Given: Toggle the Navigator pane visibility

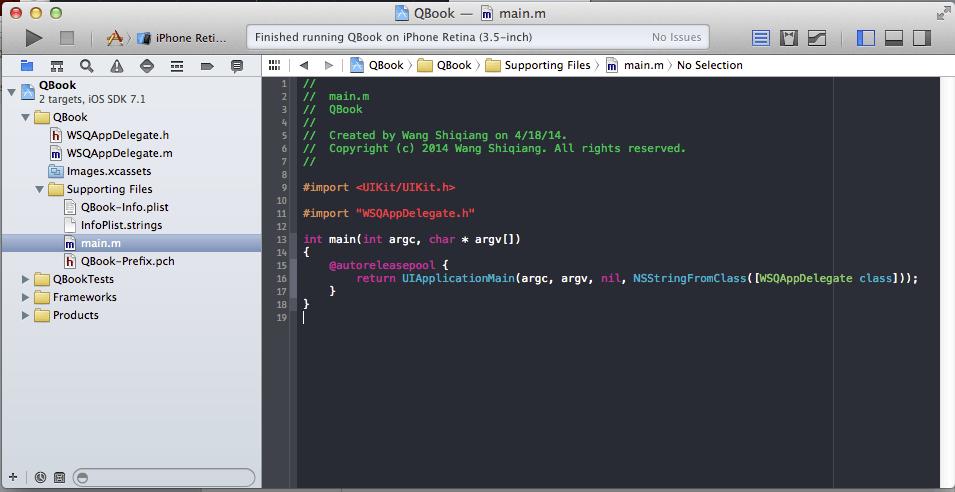Looking at the screenshot, I should point(865,38).
